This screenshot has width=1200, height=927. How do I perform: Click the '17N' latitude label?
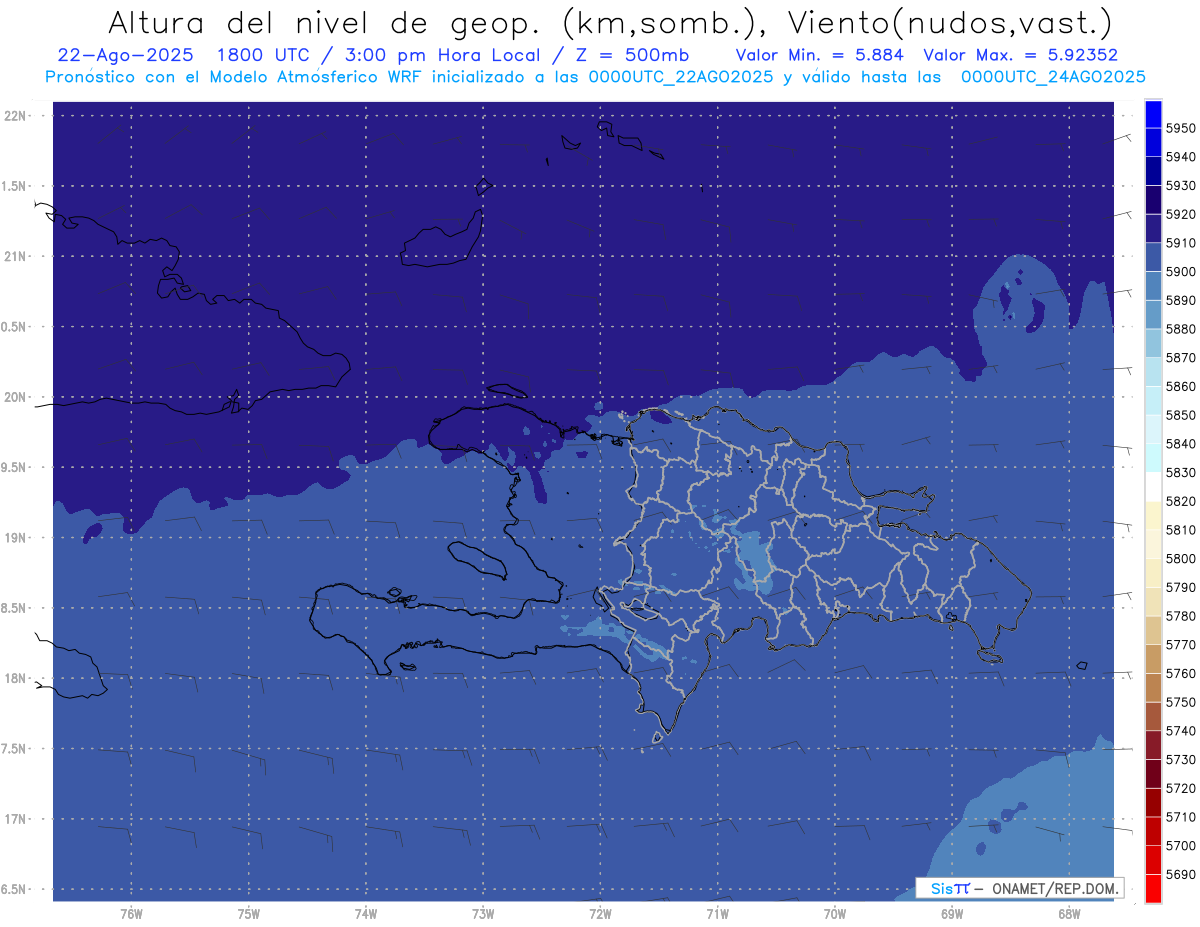click(16, 819)
